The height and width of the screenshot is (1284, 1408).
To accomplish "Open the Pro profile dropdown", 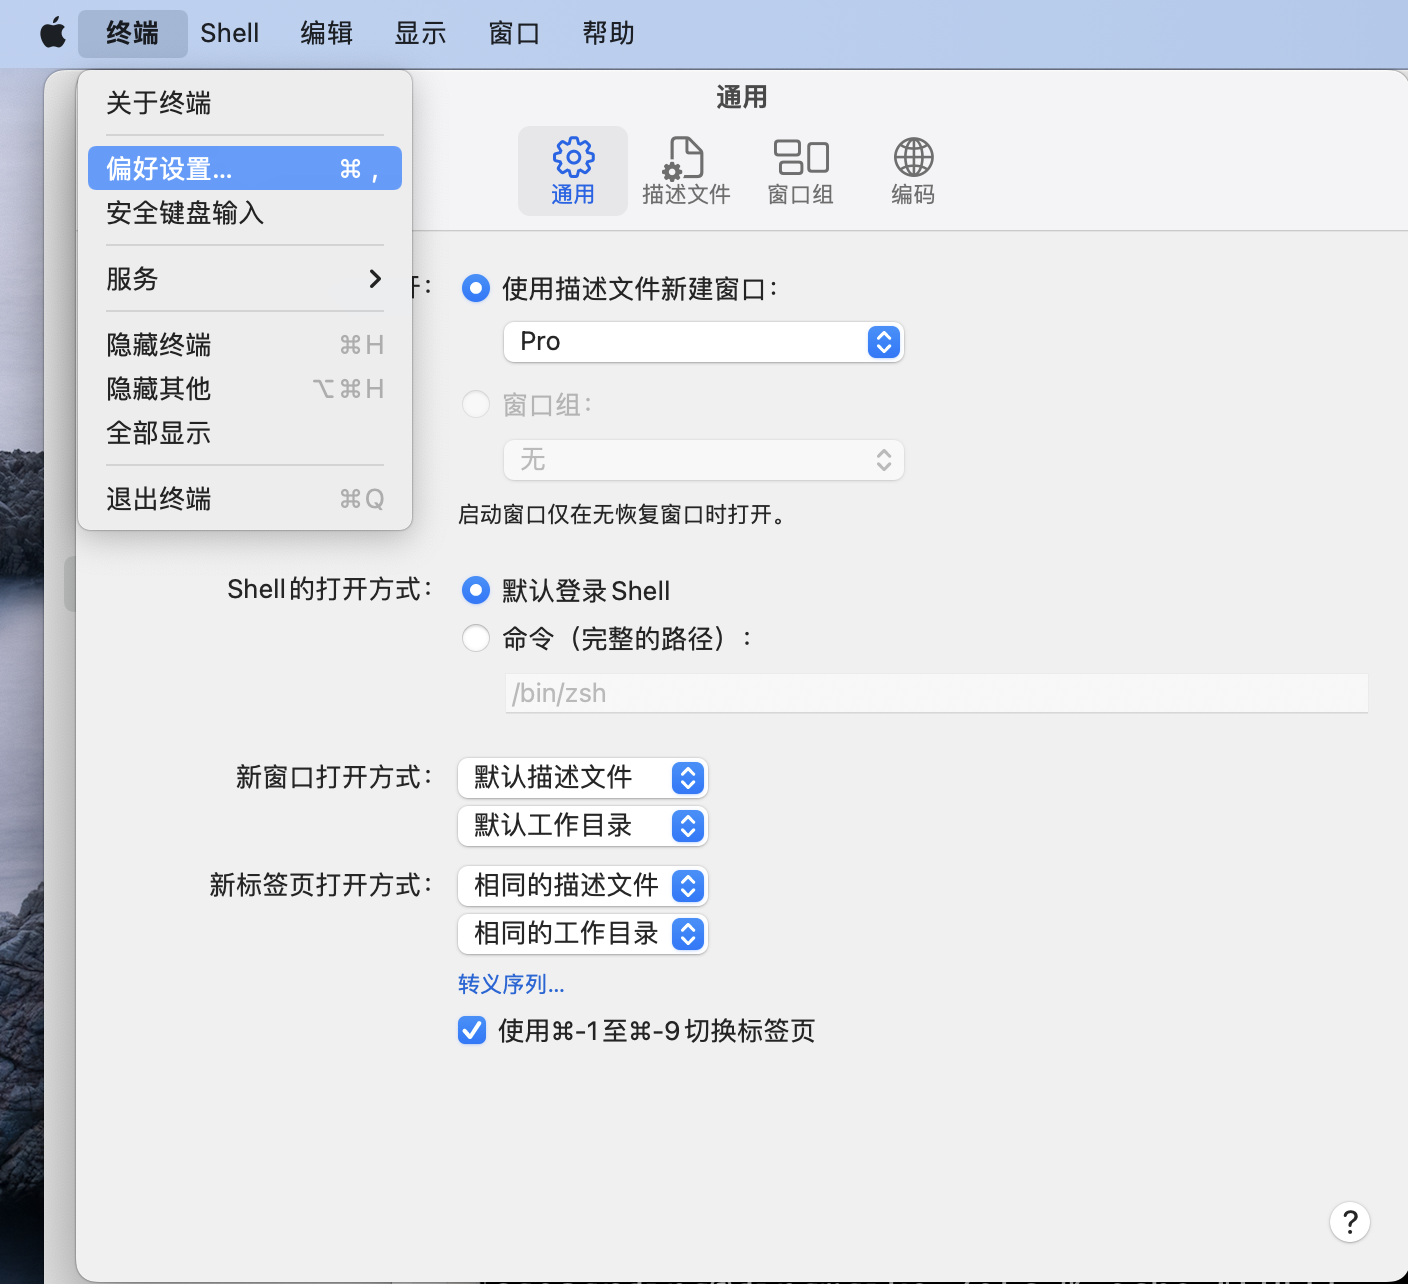I will click(703, 342).
